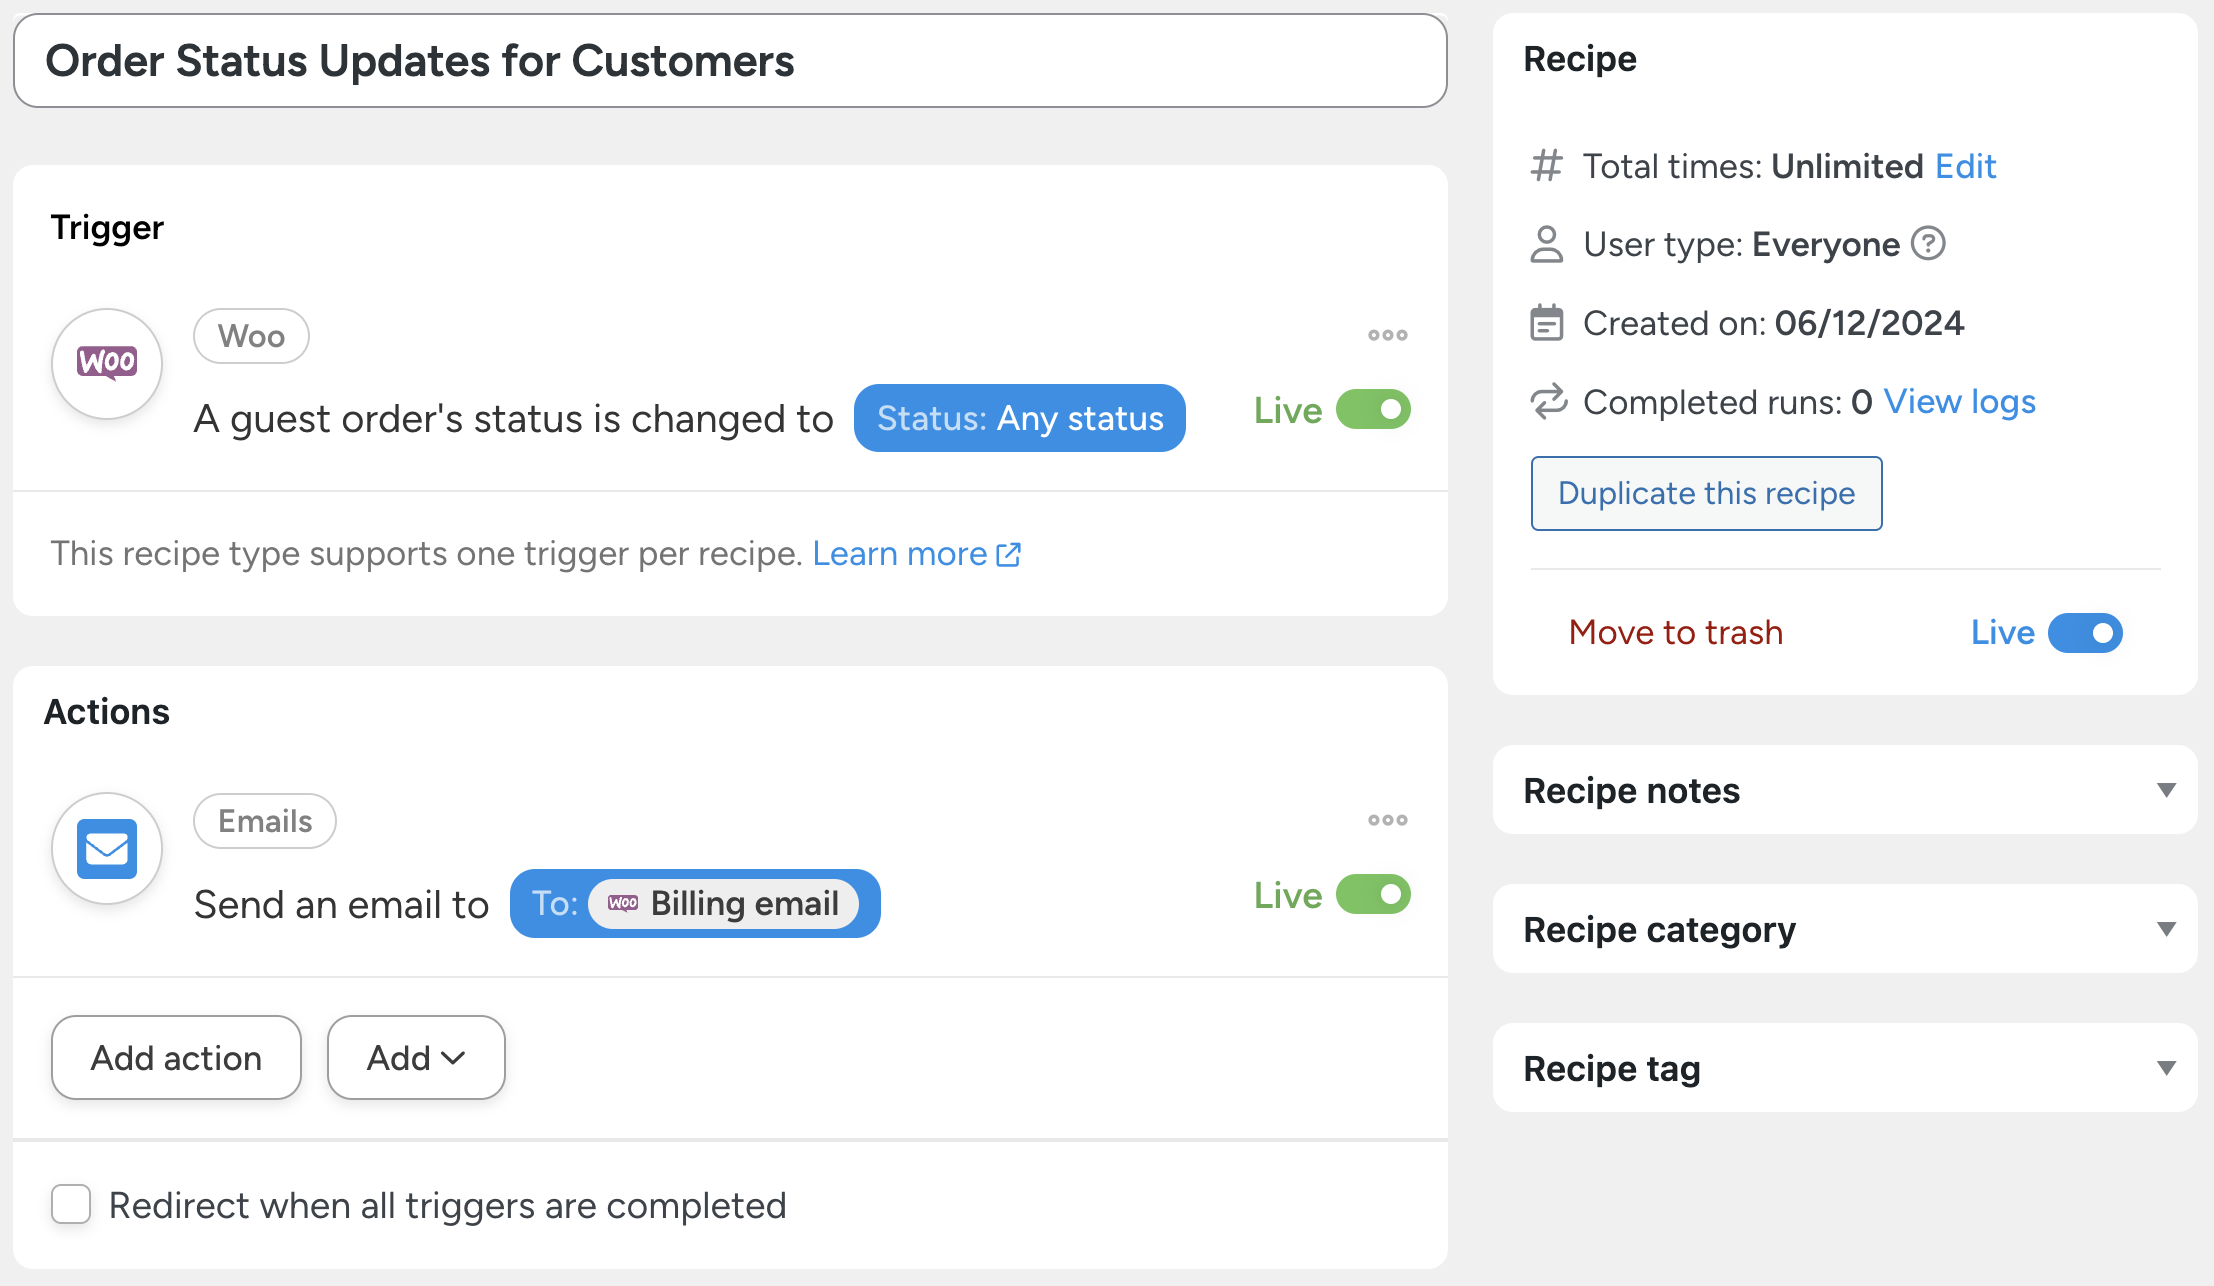Click the Emails action envelope icon
The height and width of the screenshot is (1286, 2214).
click(107, 848)
